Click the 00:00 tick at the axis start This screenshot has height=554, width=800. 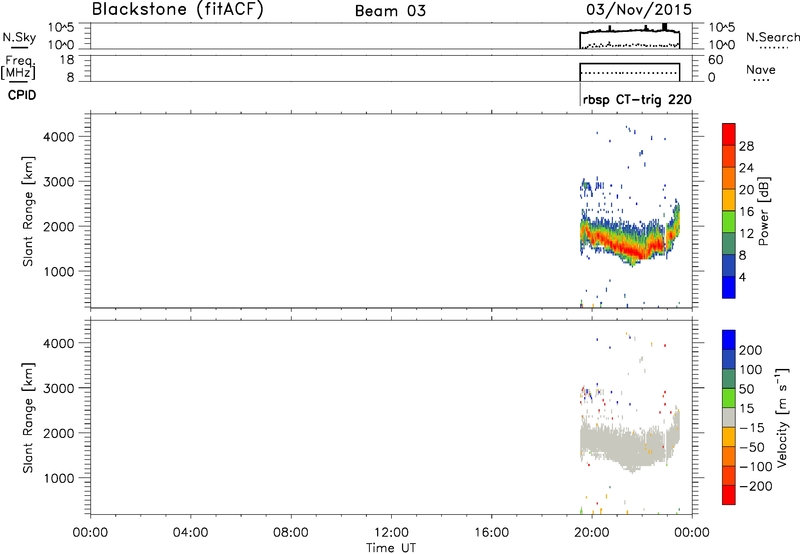pyautogui.click(x=90, y=533)
